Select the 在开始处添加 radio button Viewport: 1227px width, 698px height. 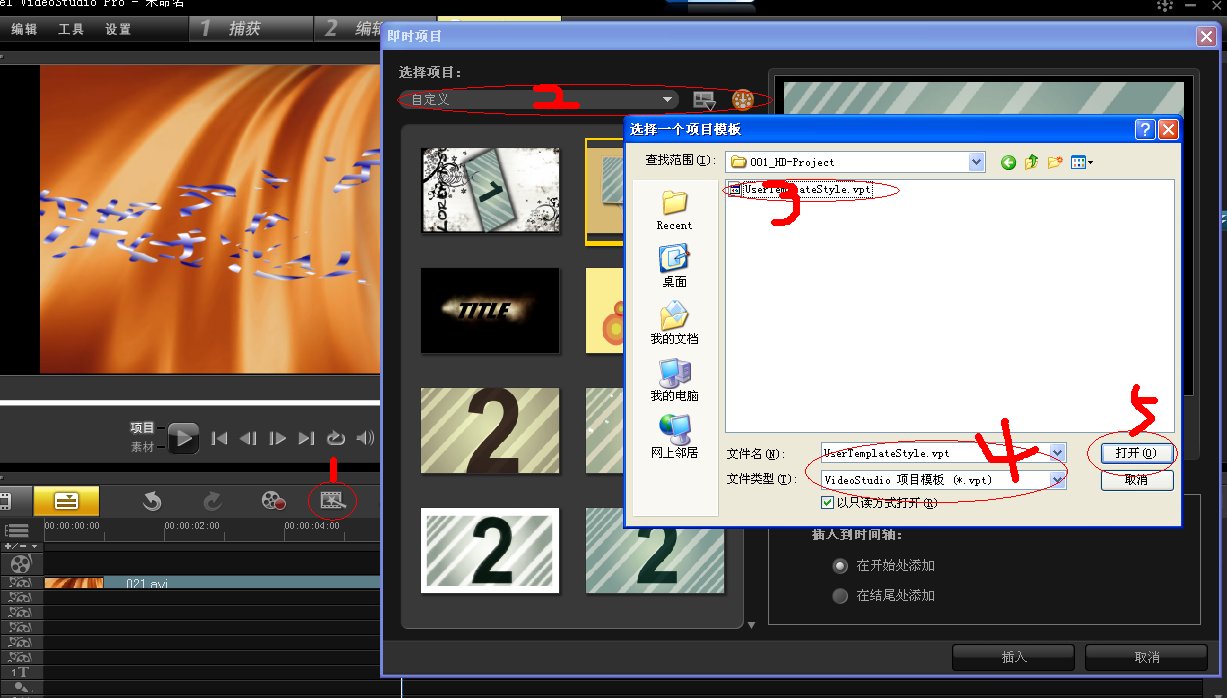(x=840, y=566)
